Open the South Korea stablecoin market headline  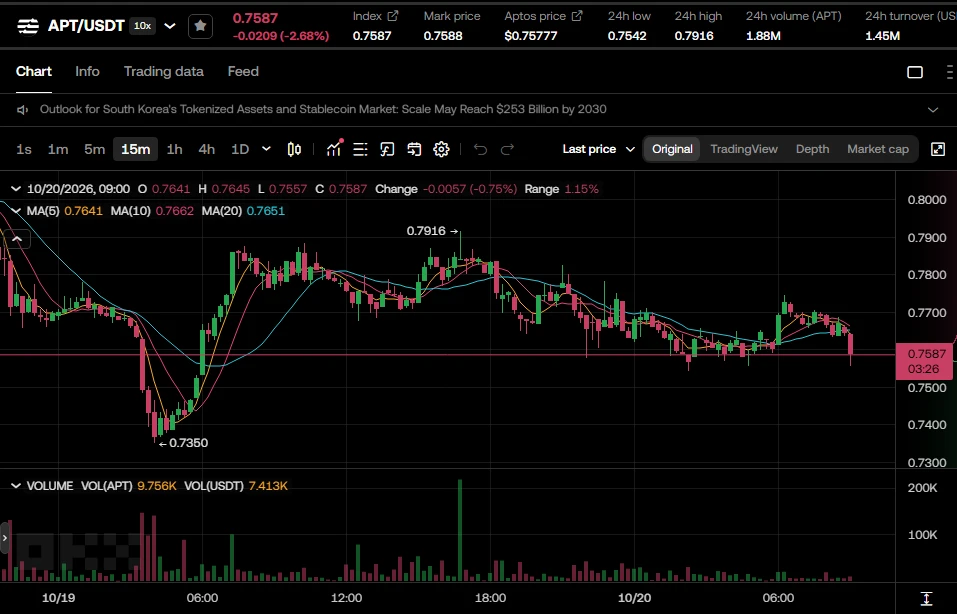(x=323, y=109)
